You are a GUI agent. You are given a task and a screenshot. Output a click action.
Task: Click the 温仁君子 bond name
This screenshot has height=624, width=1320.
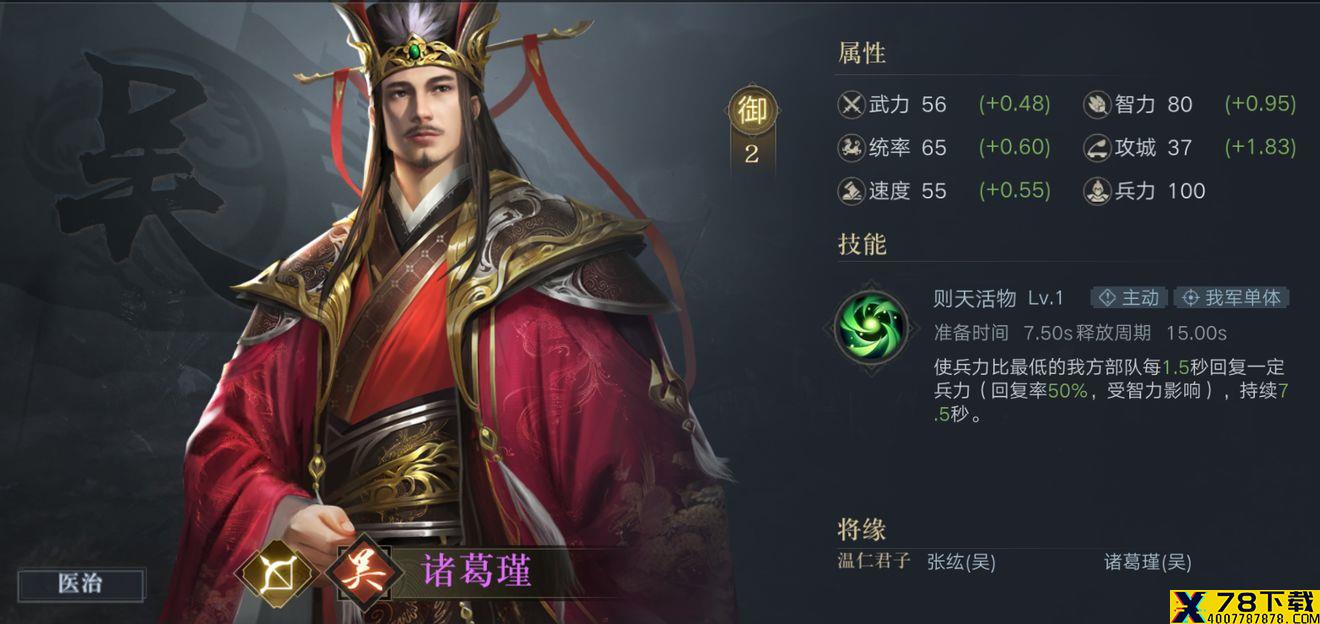coord(874,560)
